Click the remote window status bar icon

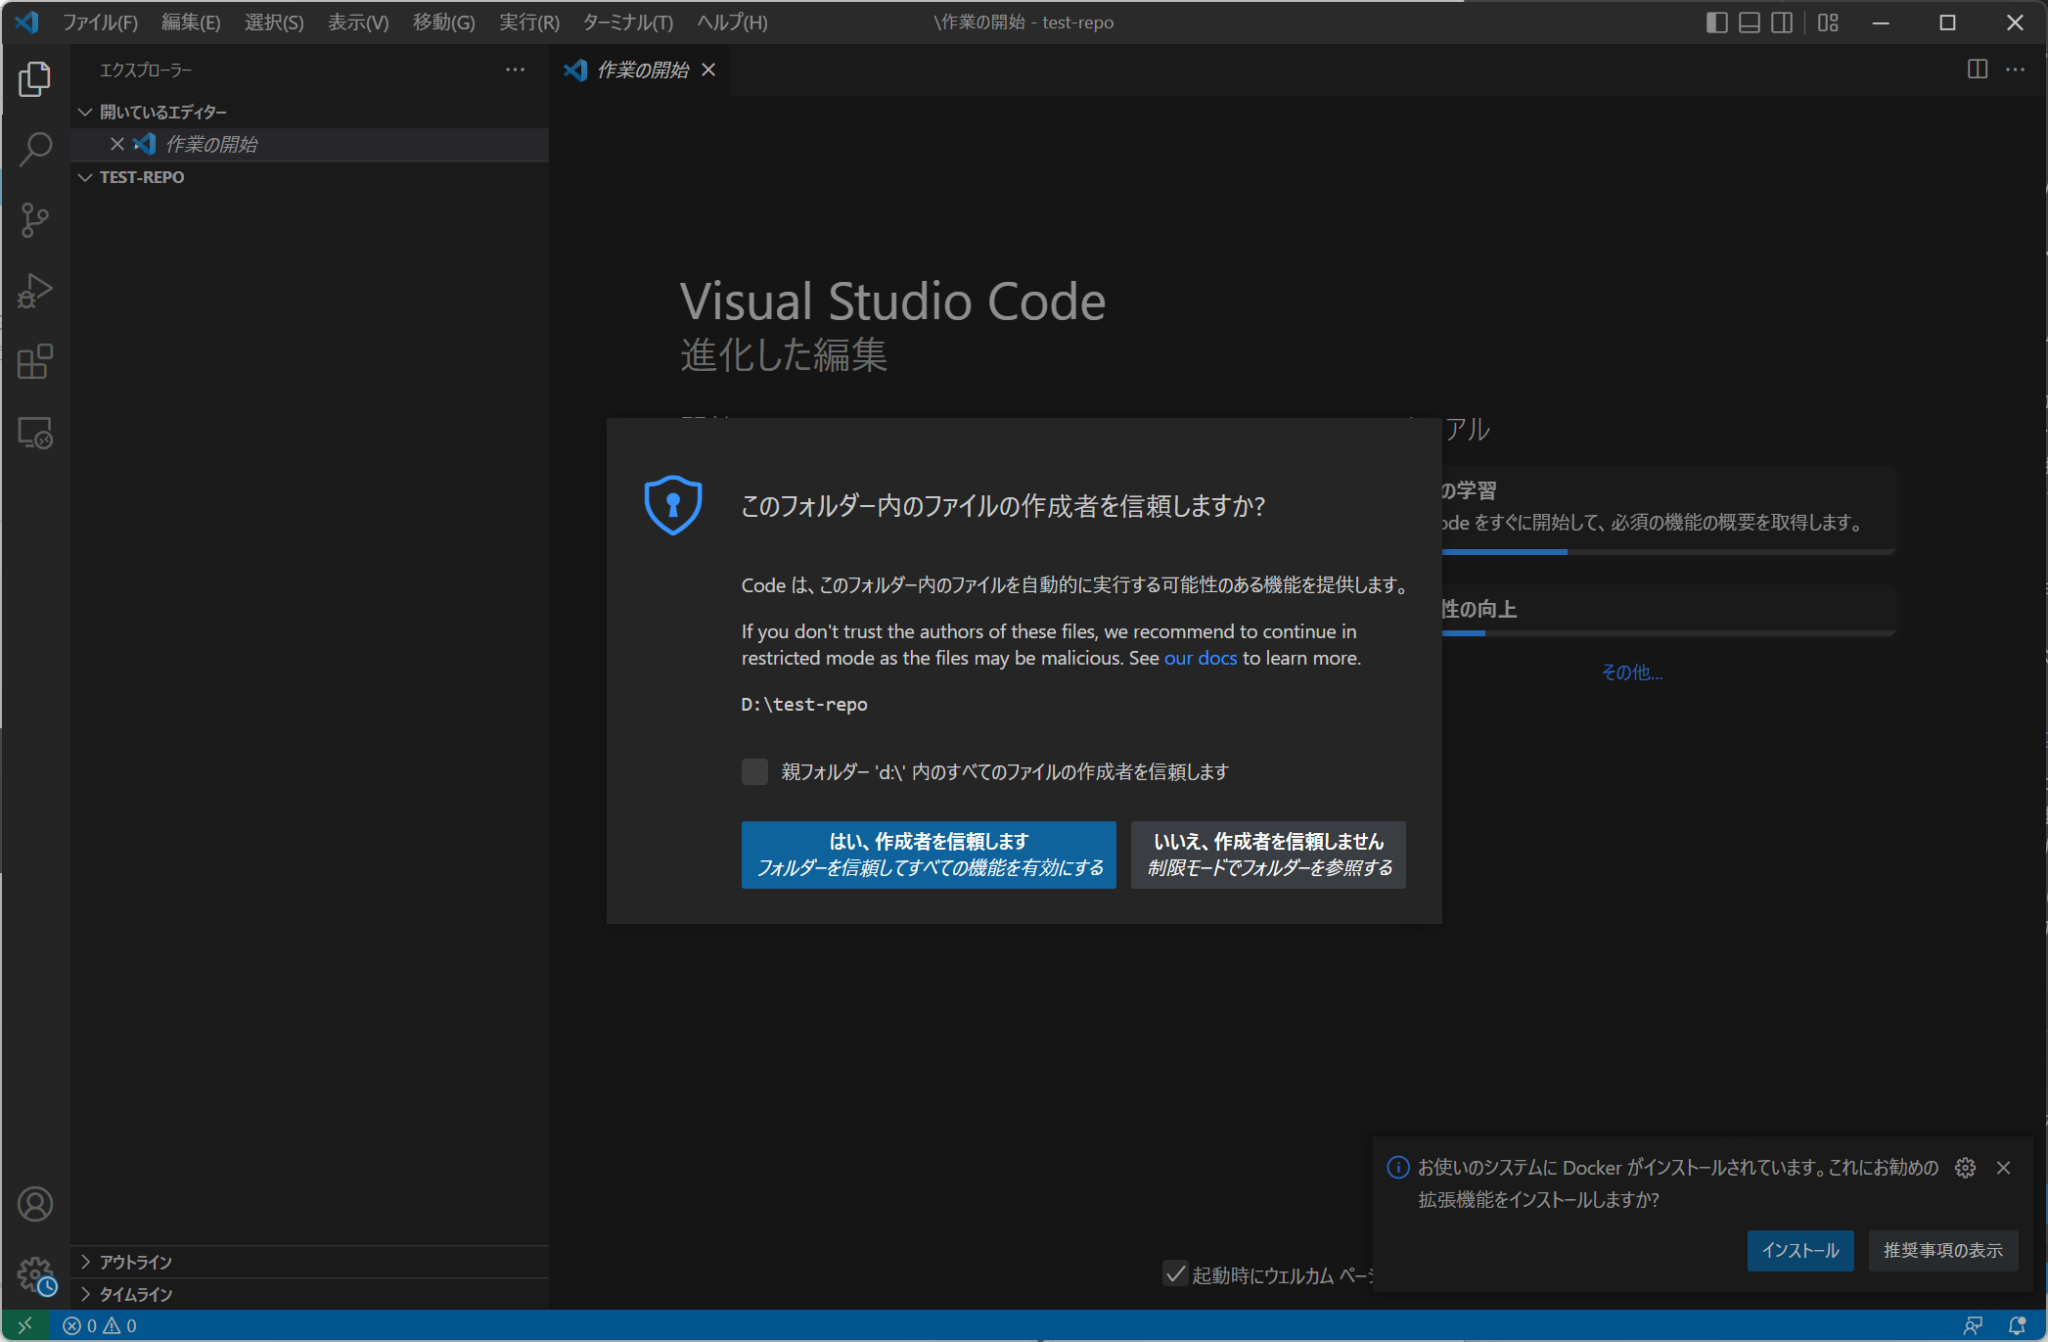click(x=24, y=1326)
